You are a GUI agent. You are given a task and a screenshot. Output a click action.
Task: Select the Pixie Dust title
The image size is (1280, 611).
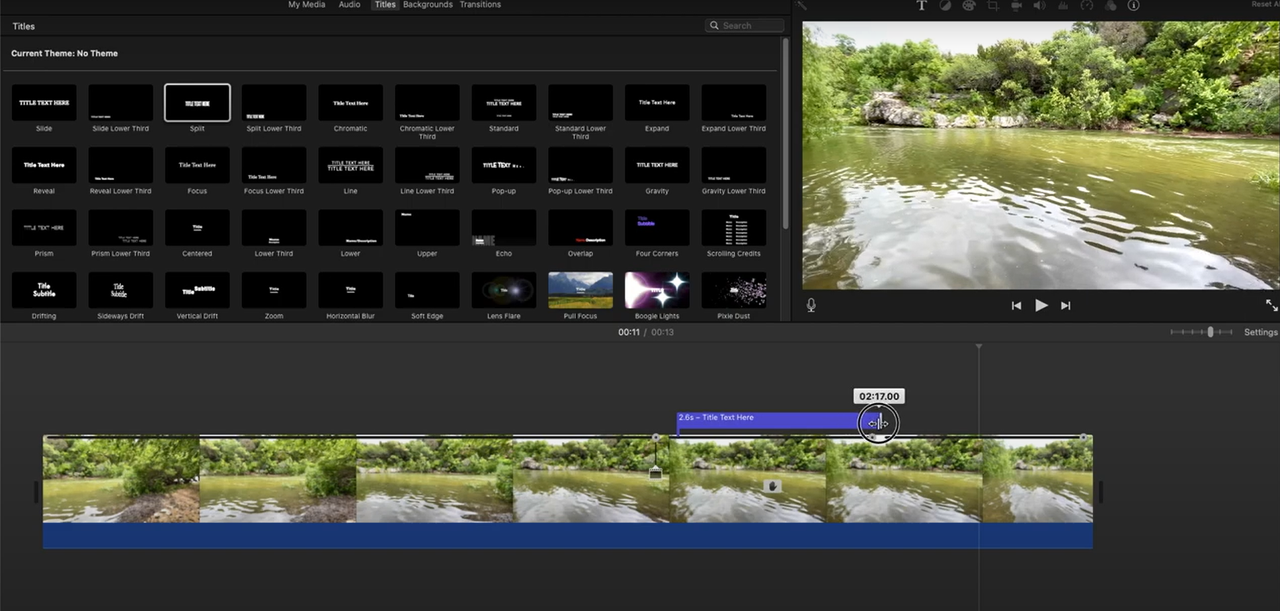coord(734,290)
